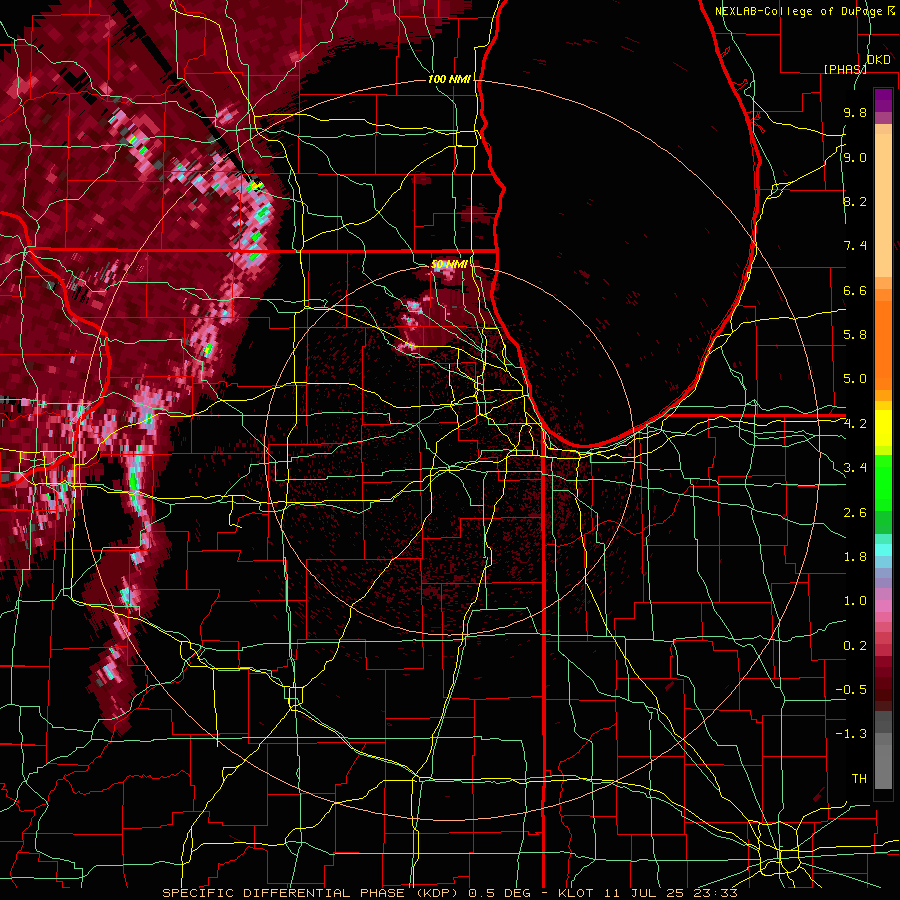900x900 pixels.
Task: Click the 9.0 color scale value
Action: pos(855,158)
